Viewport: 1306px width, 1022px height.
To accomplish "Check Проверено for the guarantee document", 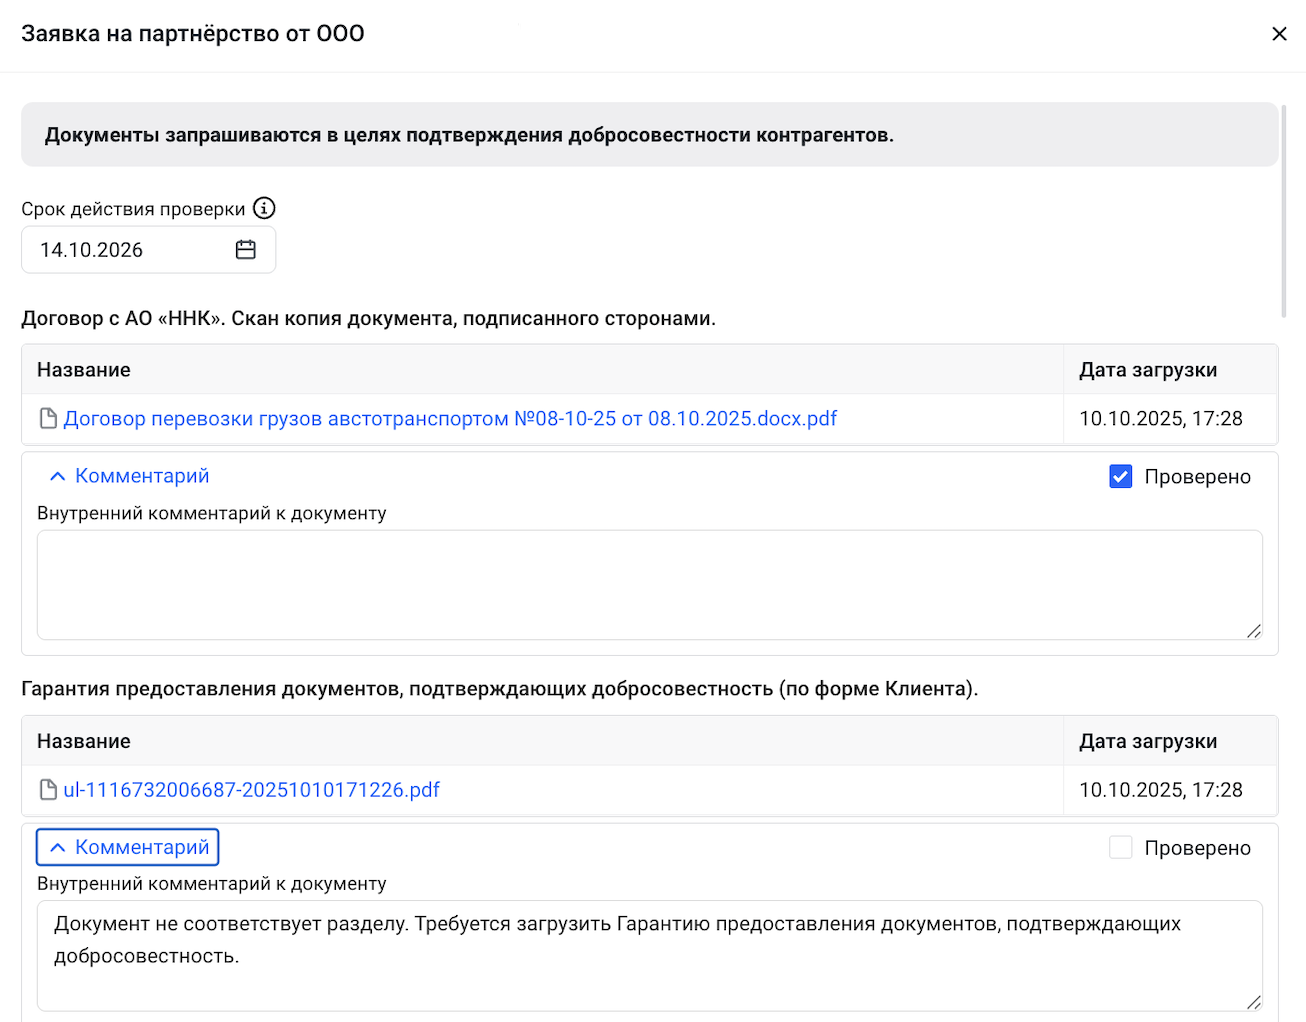I will tap(1120, 848).
